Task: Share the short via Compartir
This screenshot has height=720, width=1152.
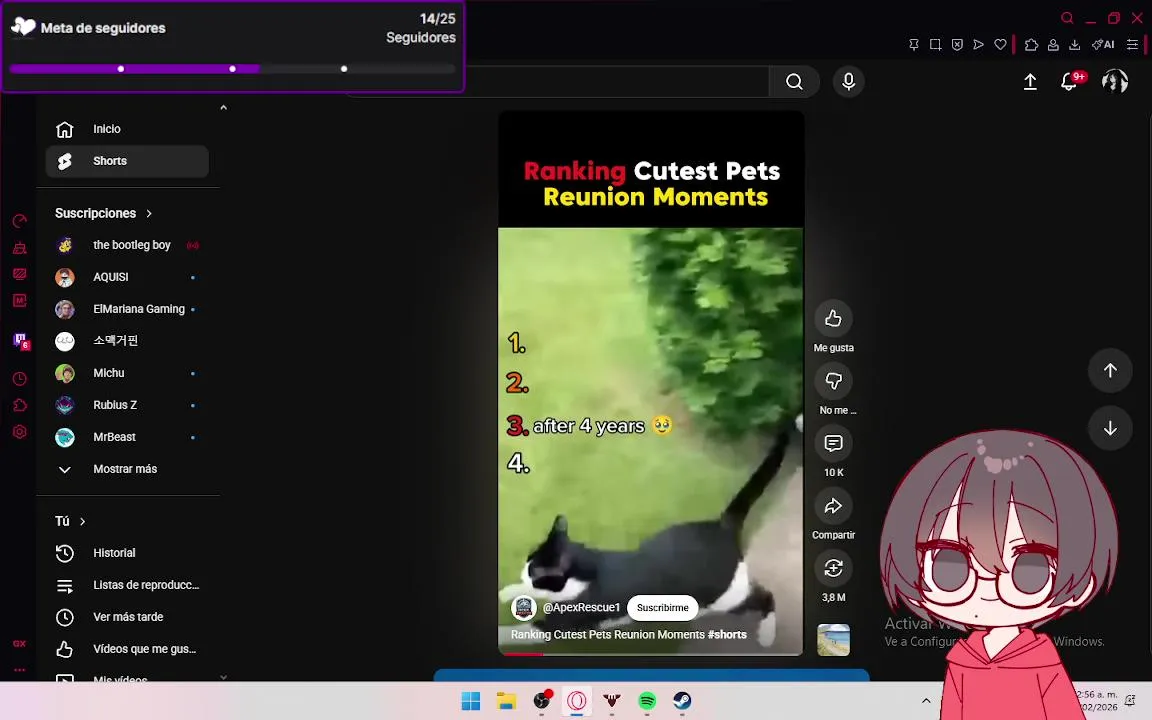Action: point(833,505)
